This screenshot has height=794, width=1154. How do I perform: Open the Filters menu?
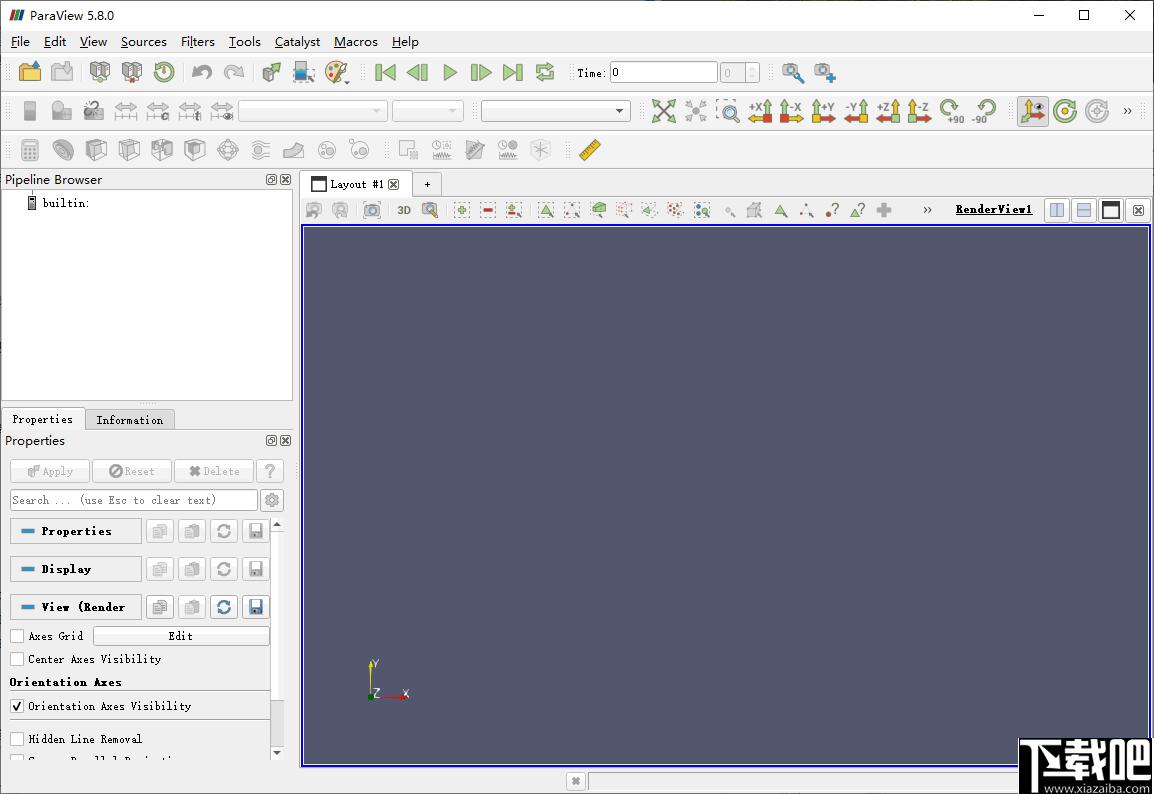tap(197, 42)
